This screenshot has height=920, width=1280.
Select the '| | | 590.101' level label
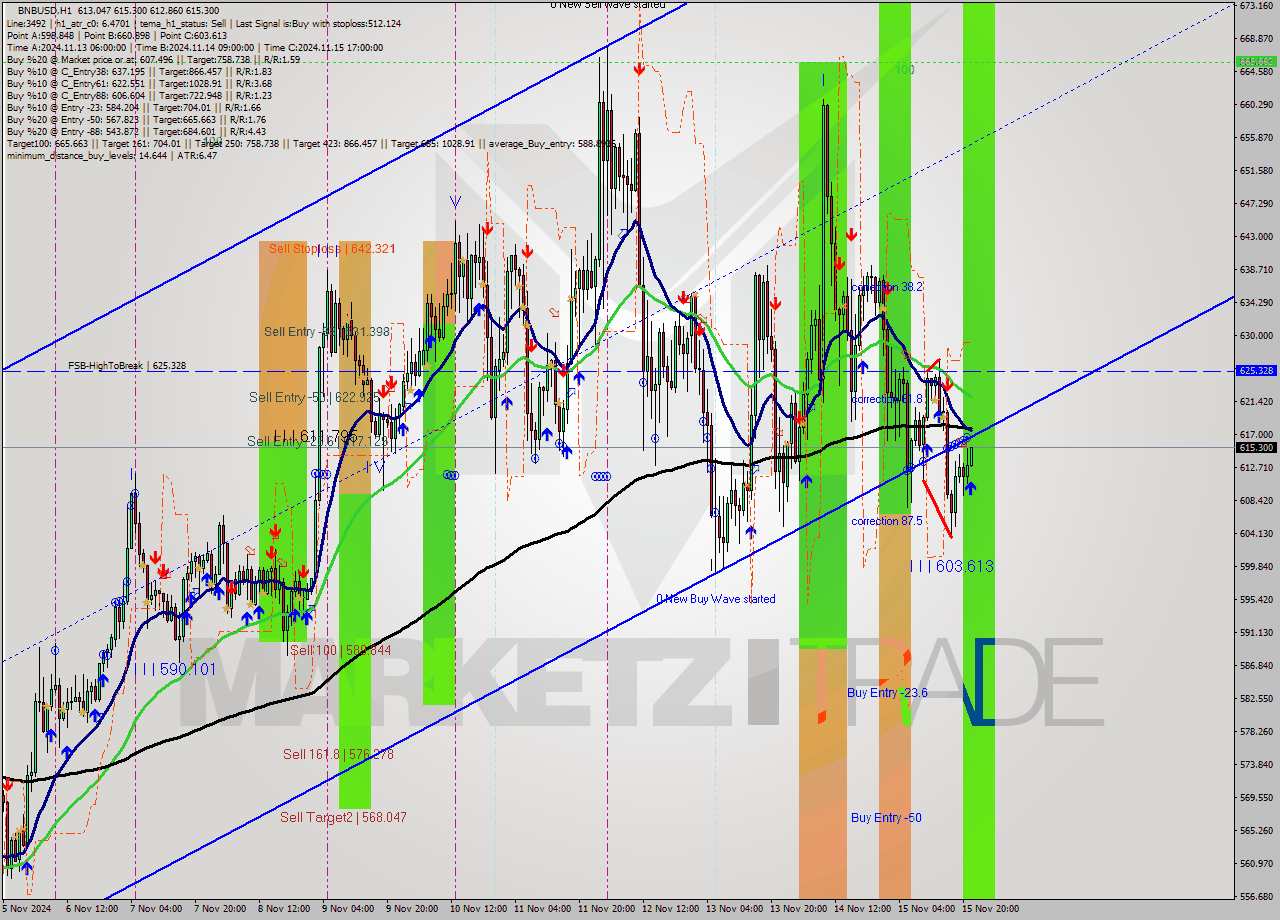click(x=178, y=669)
